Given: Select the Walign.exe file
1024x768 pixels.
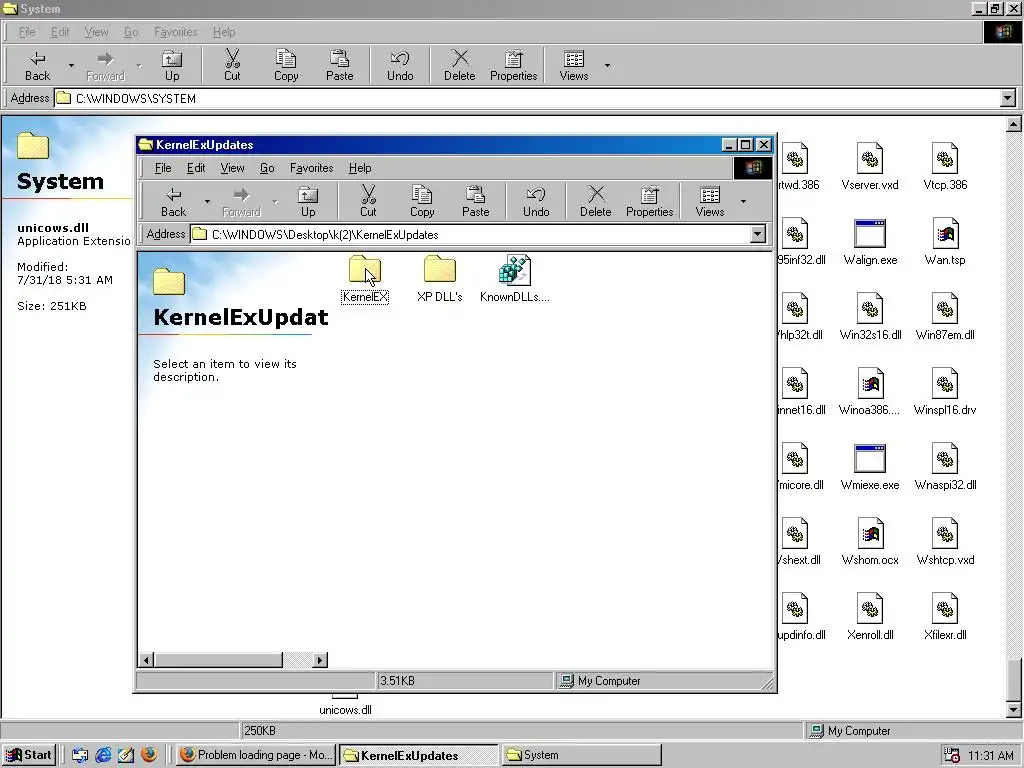Looking at the screenshot, I should tap(870, 242).
